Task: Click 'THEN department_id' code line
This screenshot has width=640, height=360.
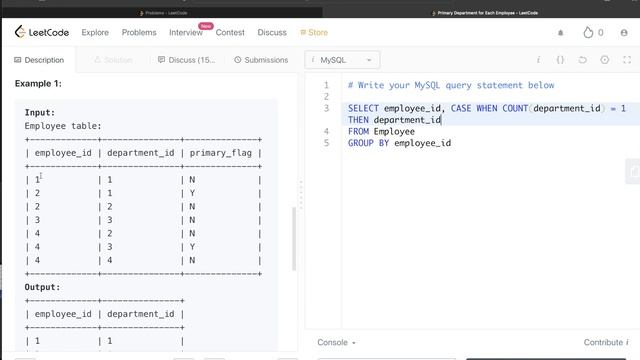Action: (x=394, y=120)
